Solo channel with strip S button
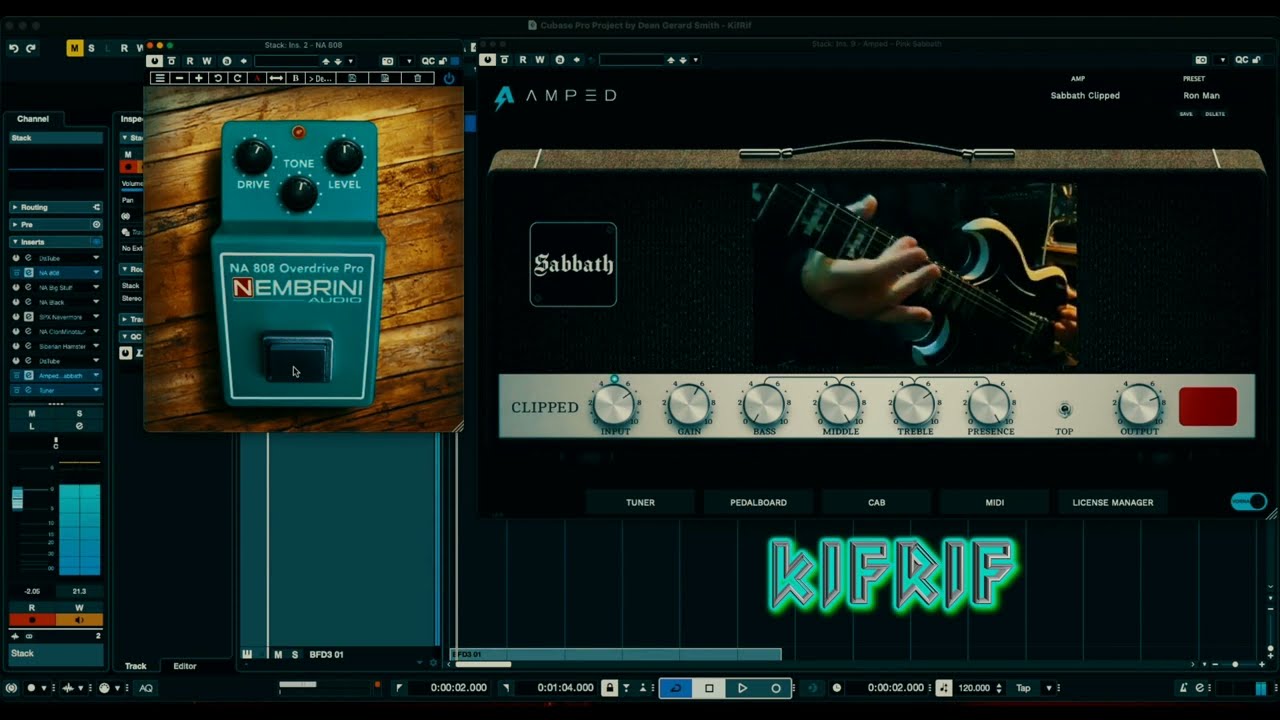Image resolution: width=1280 pixels, height=720 pixels. tap(80, 413)
